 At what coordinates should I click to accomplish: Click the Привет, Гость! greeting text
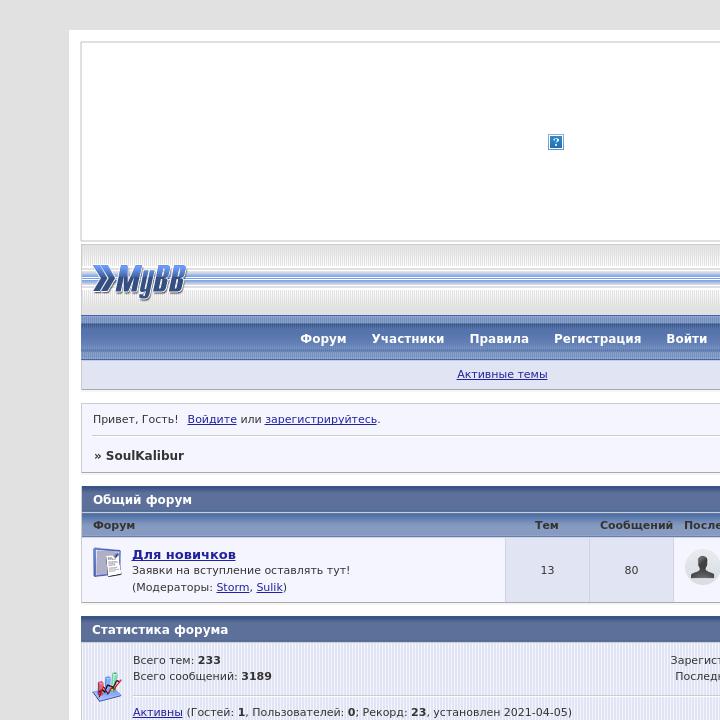click(135, 419)
